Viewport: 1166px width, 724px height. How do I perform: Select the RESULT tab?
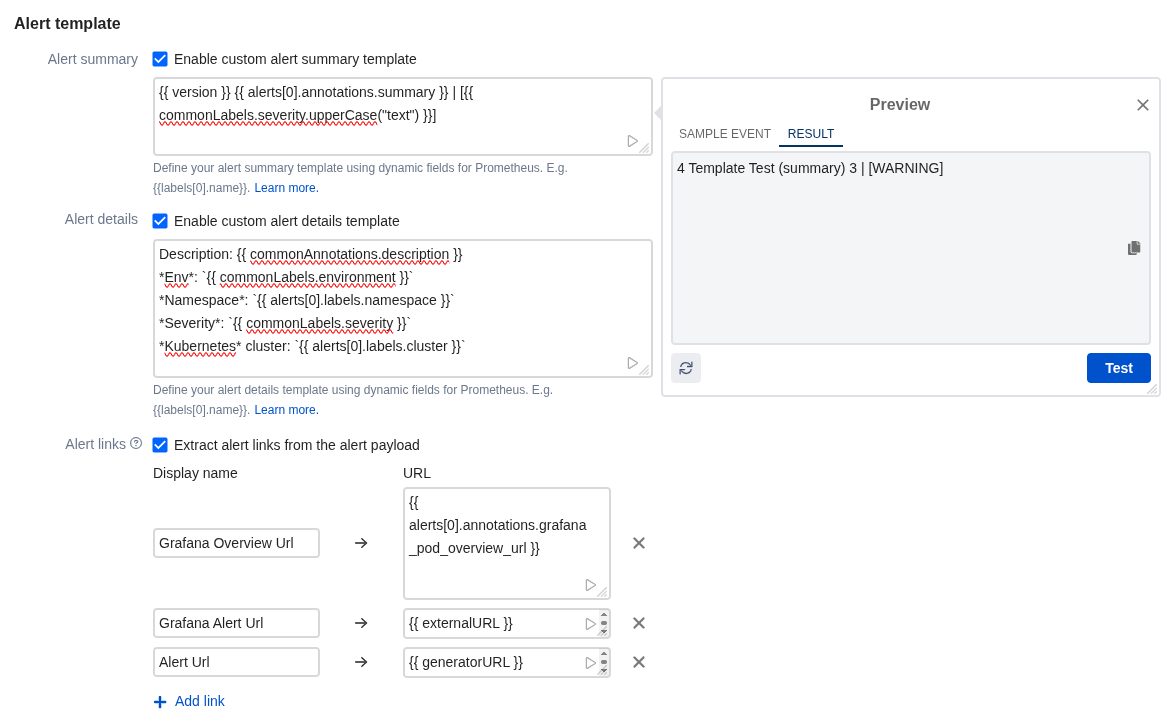point(810,134)
